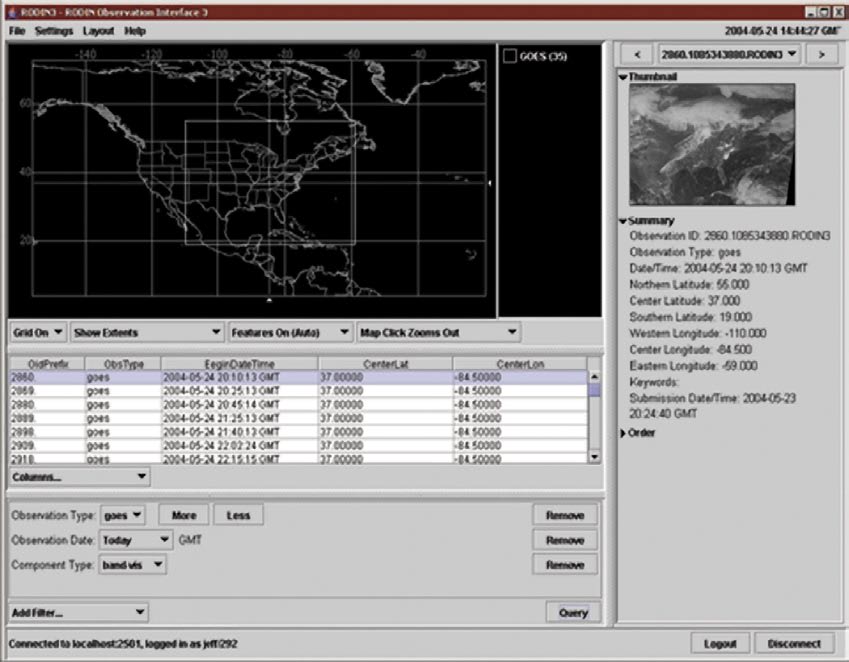Click the Logout button
This screenshot has width=849, height=662.
tap(720, 644)
